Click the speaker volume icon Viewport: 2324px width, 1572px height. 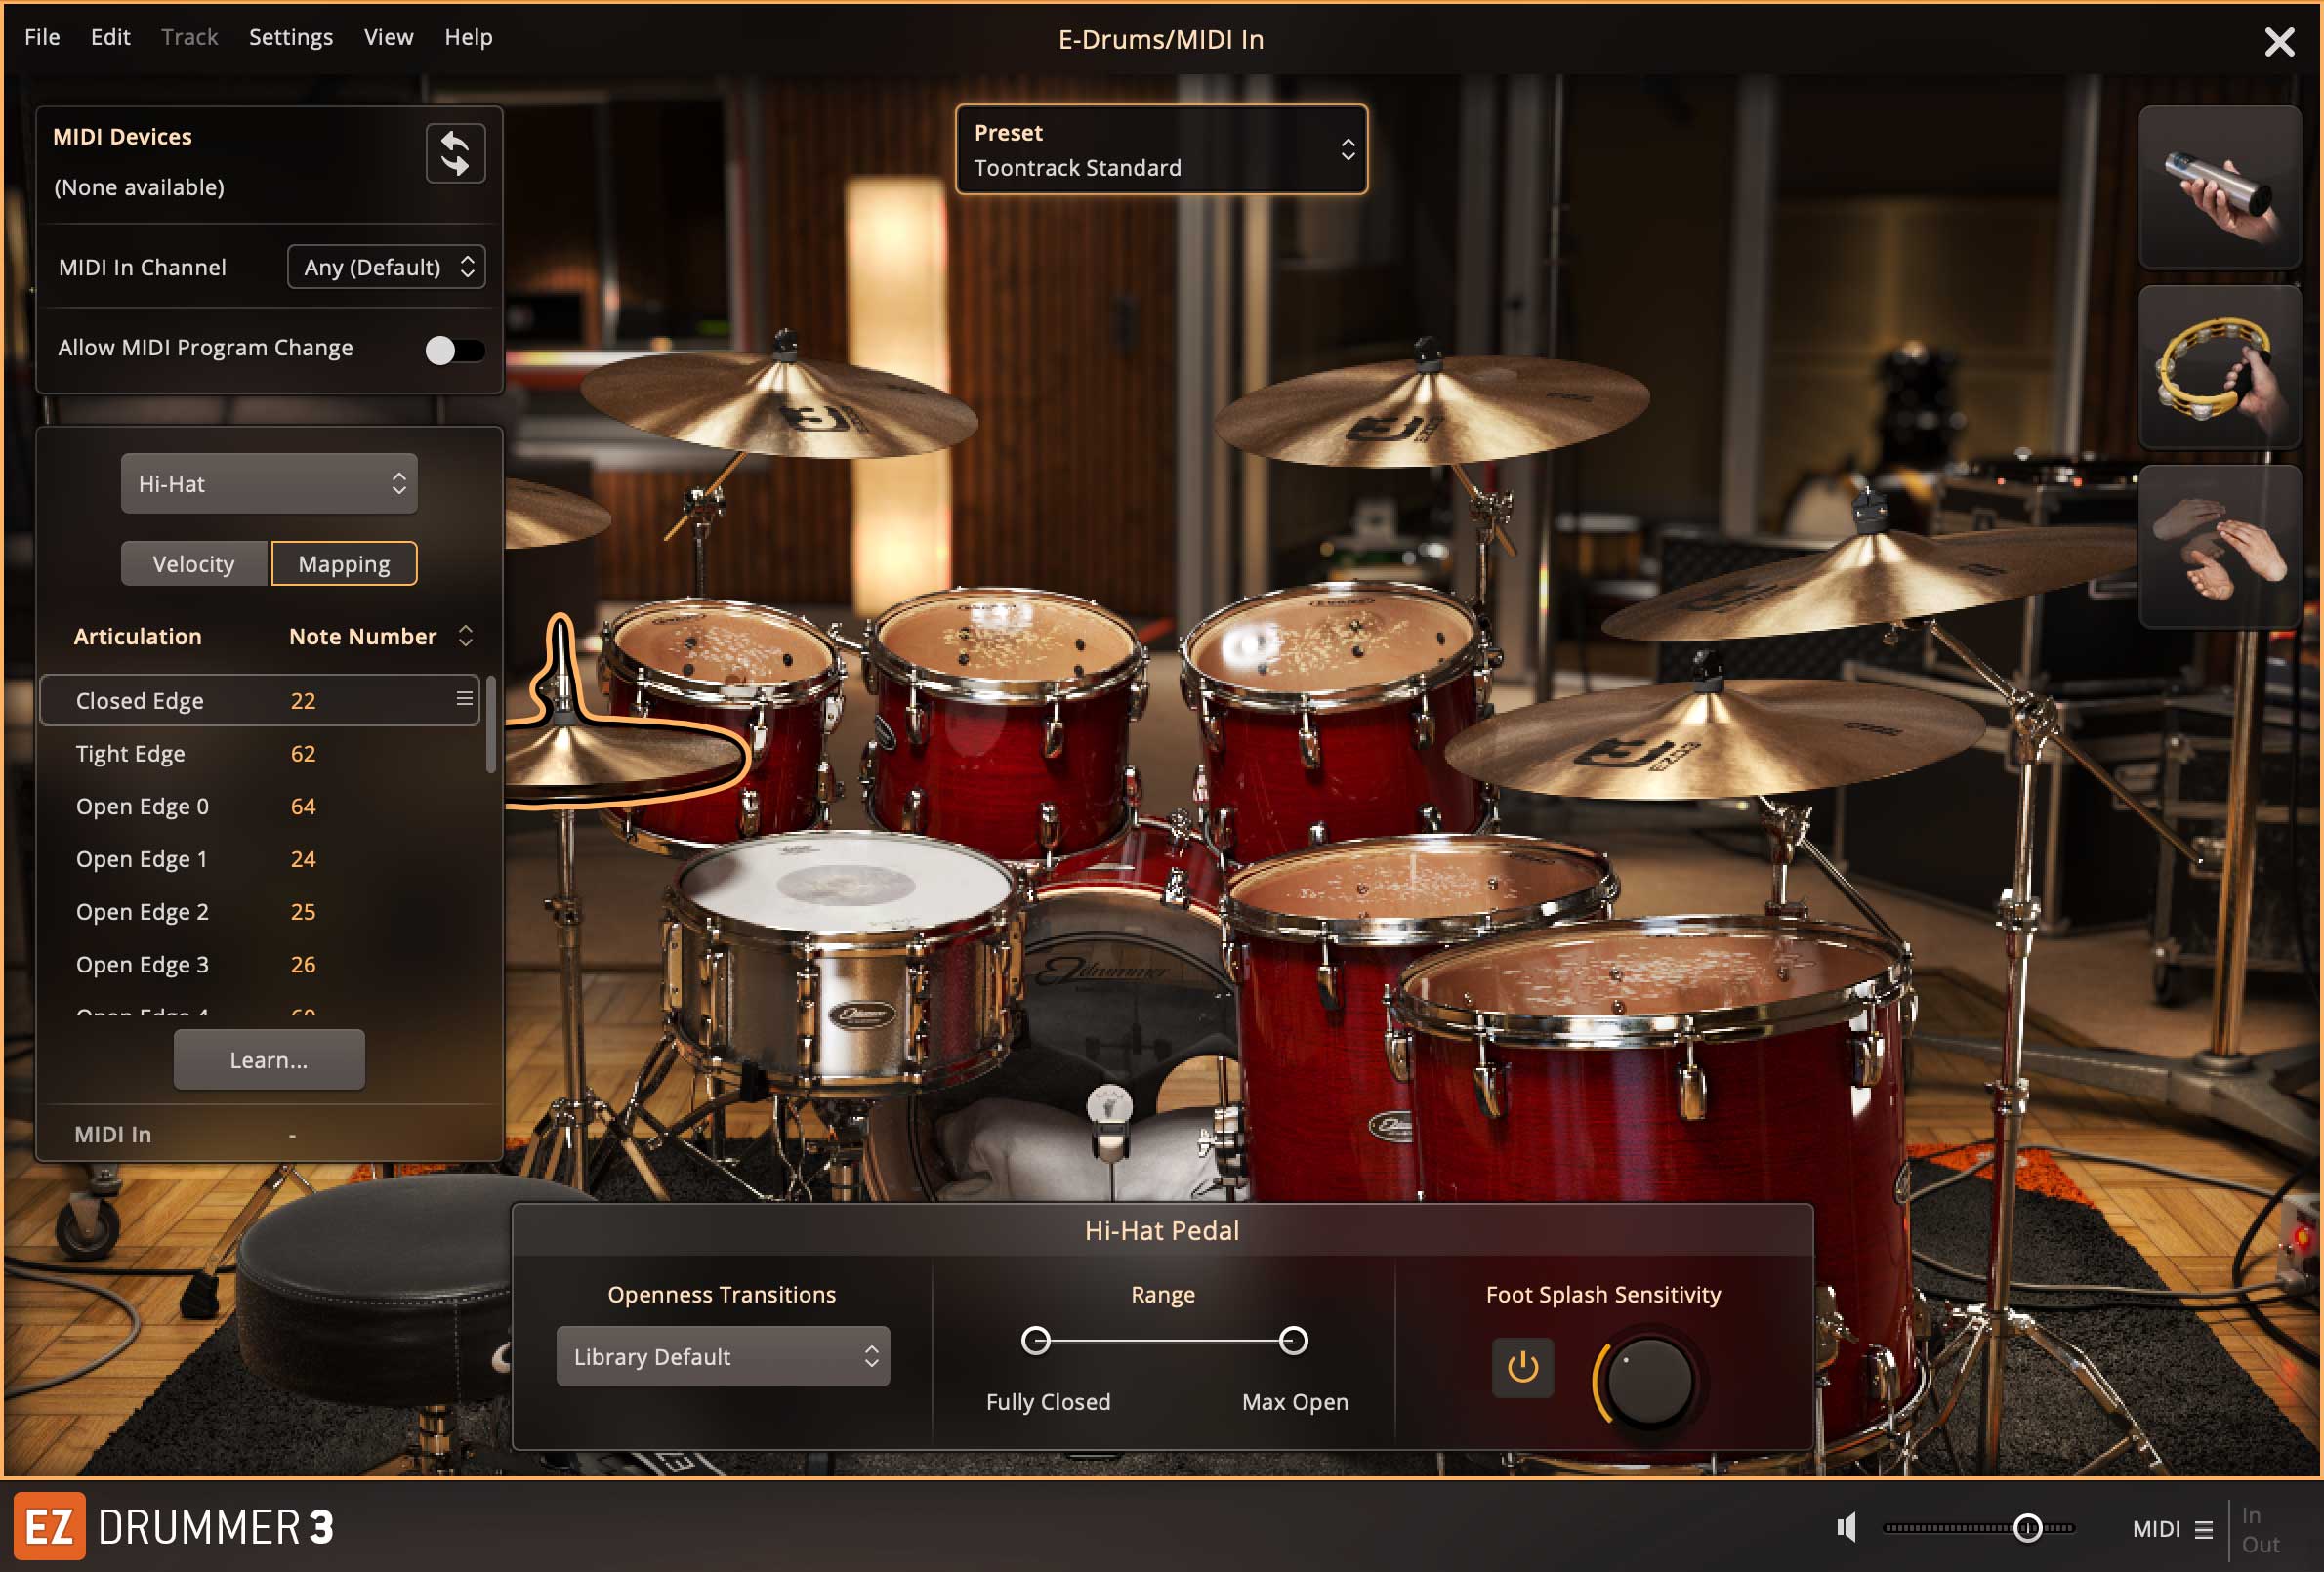(1846, 1527)
